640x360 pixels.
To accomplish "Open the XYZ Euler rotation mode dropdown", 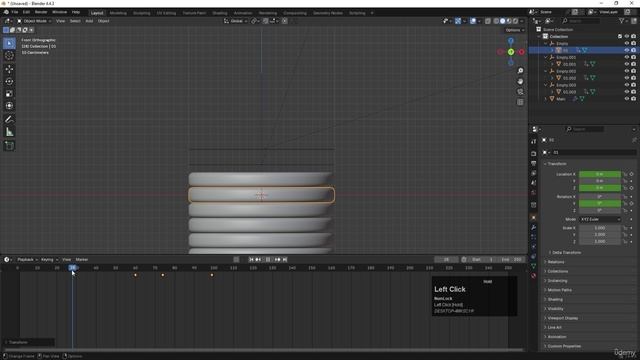I will click(600, 219).
